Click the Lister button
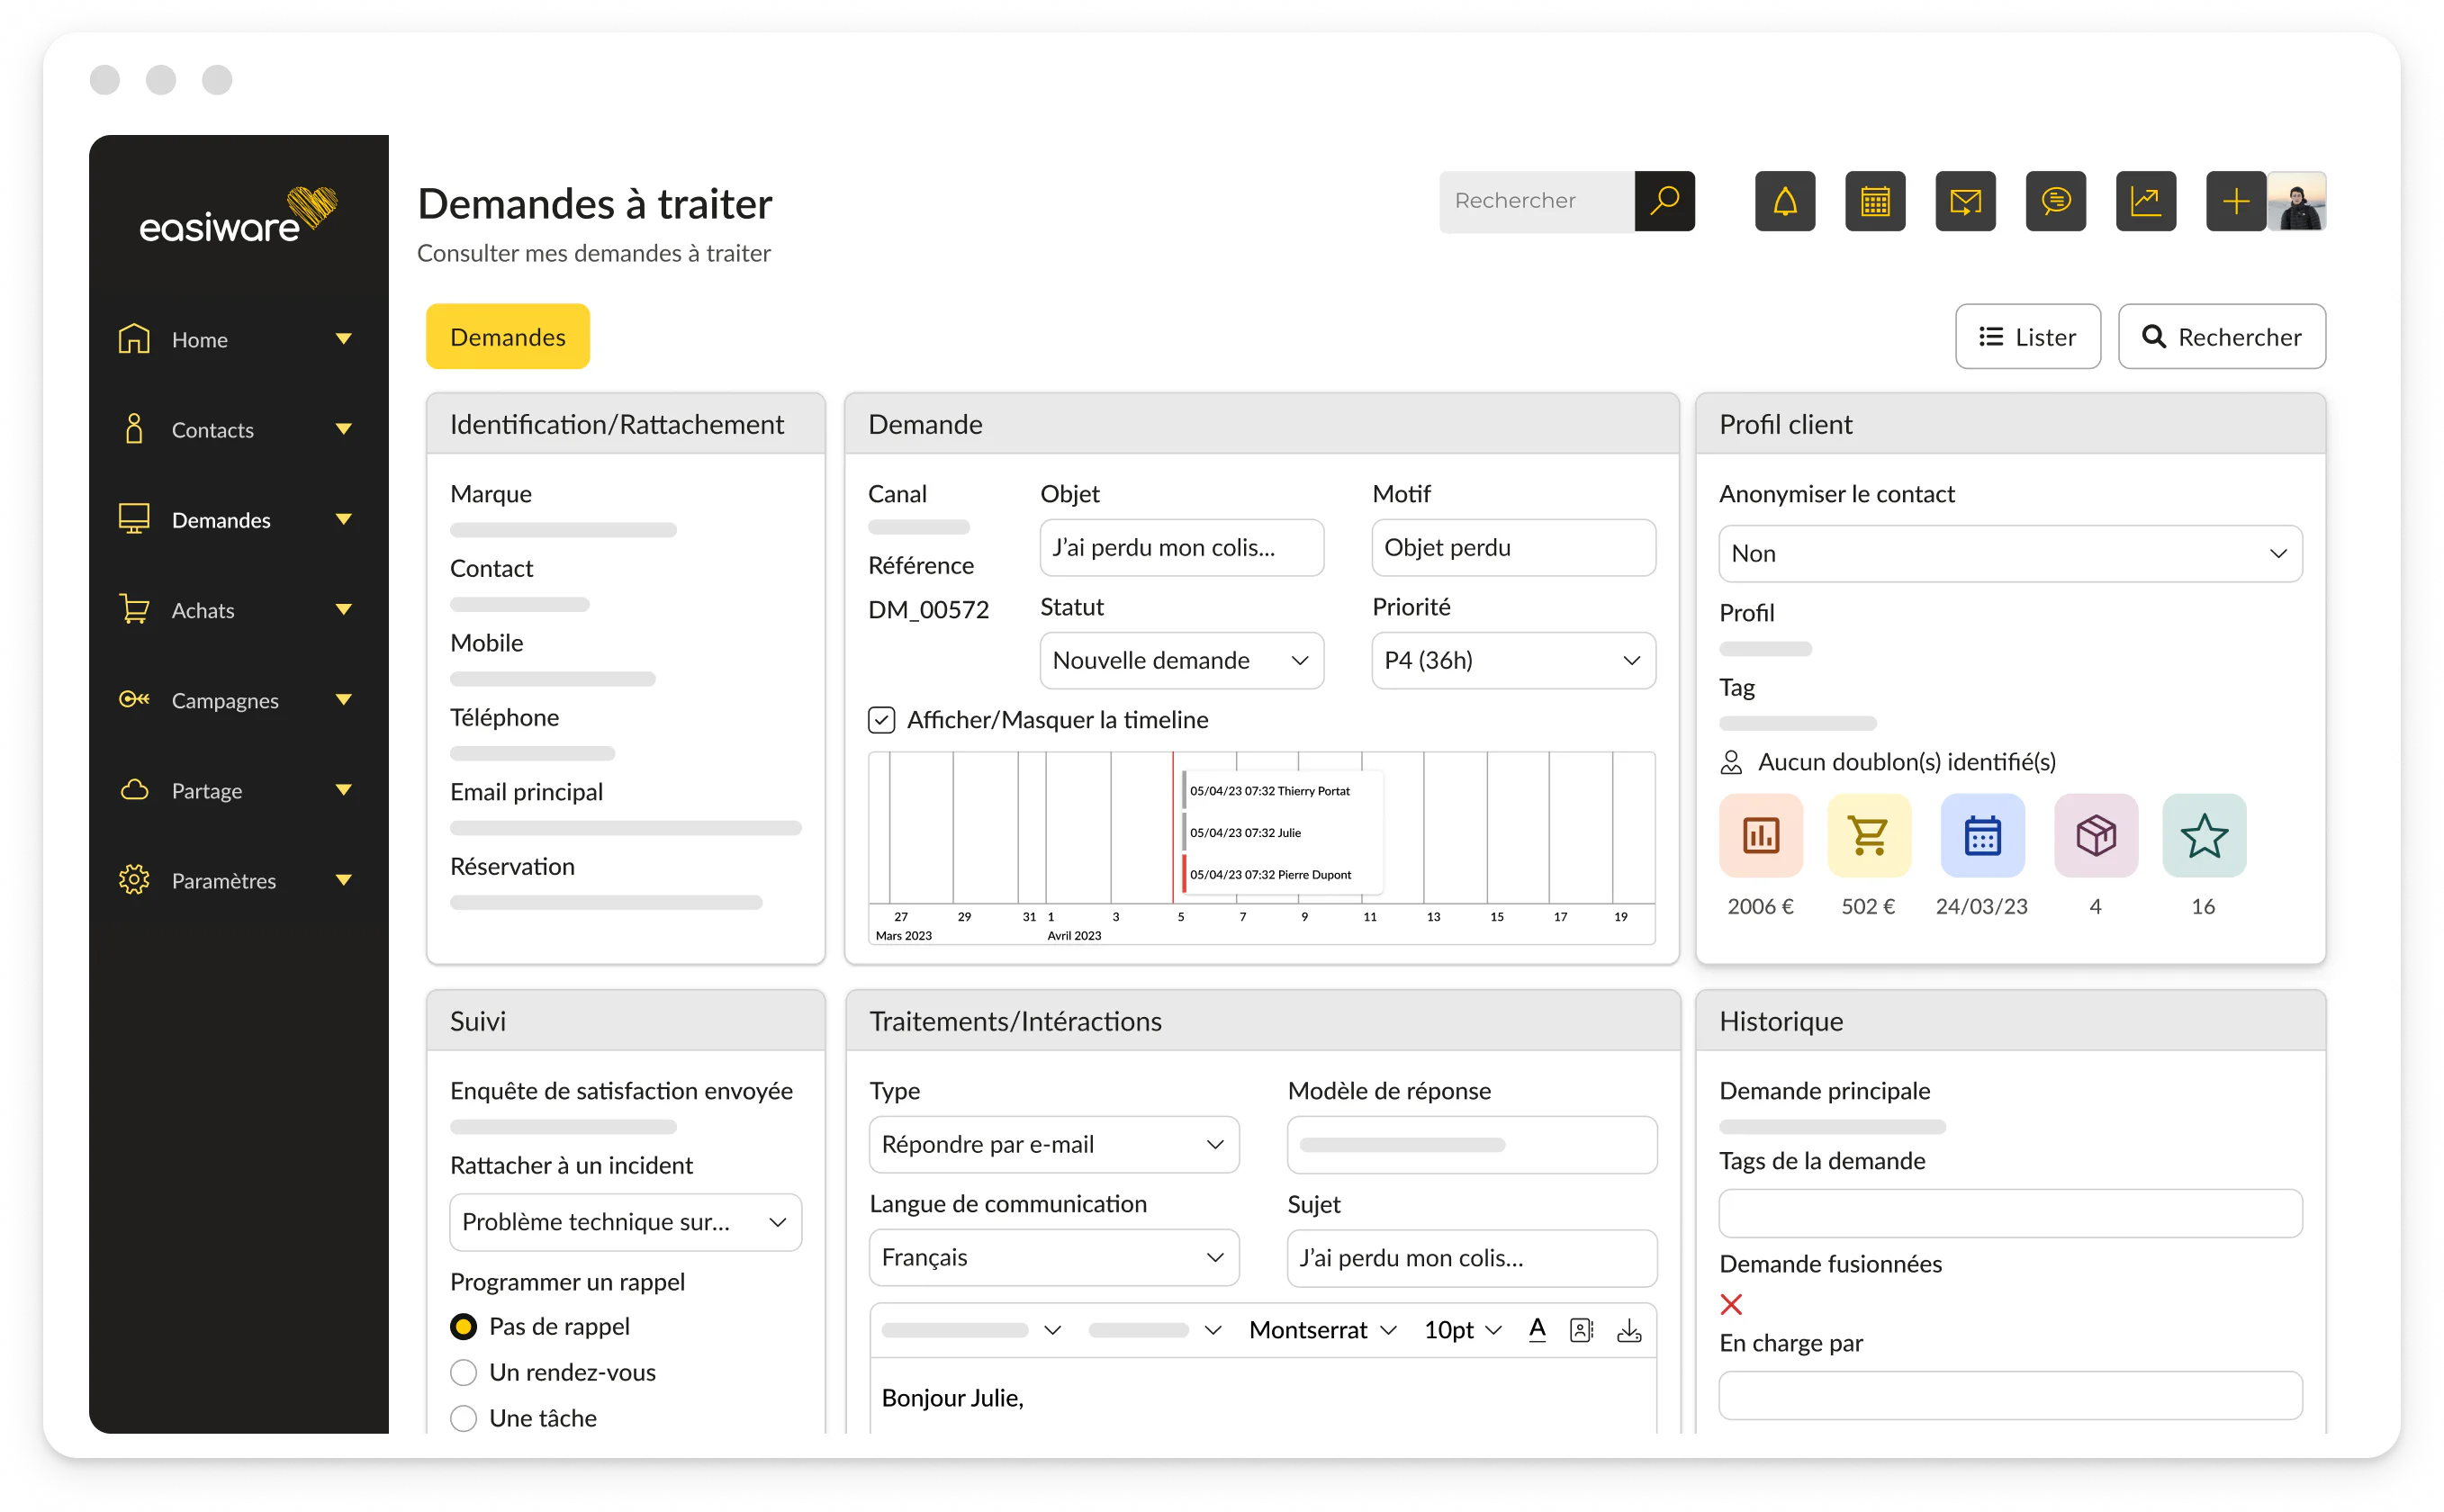Viewport: 2444px width, 1512px height. pos(2027,337)
